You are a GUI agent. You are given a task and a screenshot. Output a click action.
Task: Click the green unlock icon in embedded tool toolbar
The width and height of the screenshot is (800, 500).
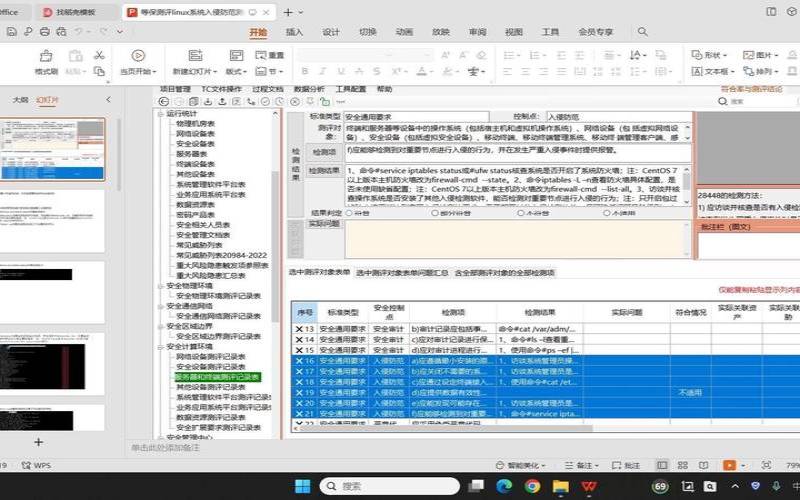pos(325,102)
